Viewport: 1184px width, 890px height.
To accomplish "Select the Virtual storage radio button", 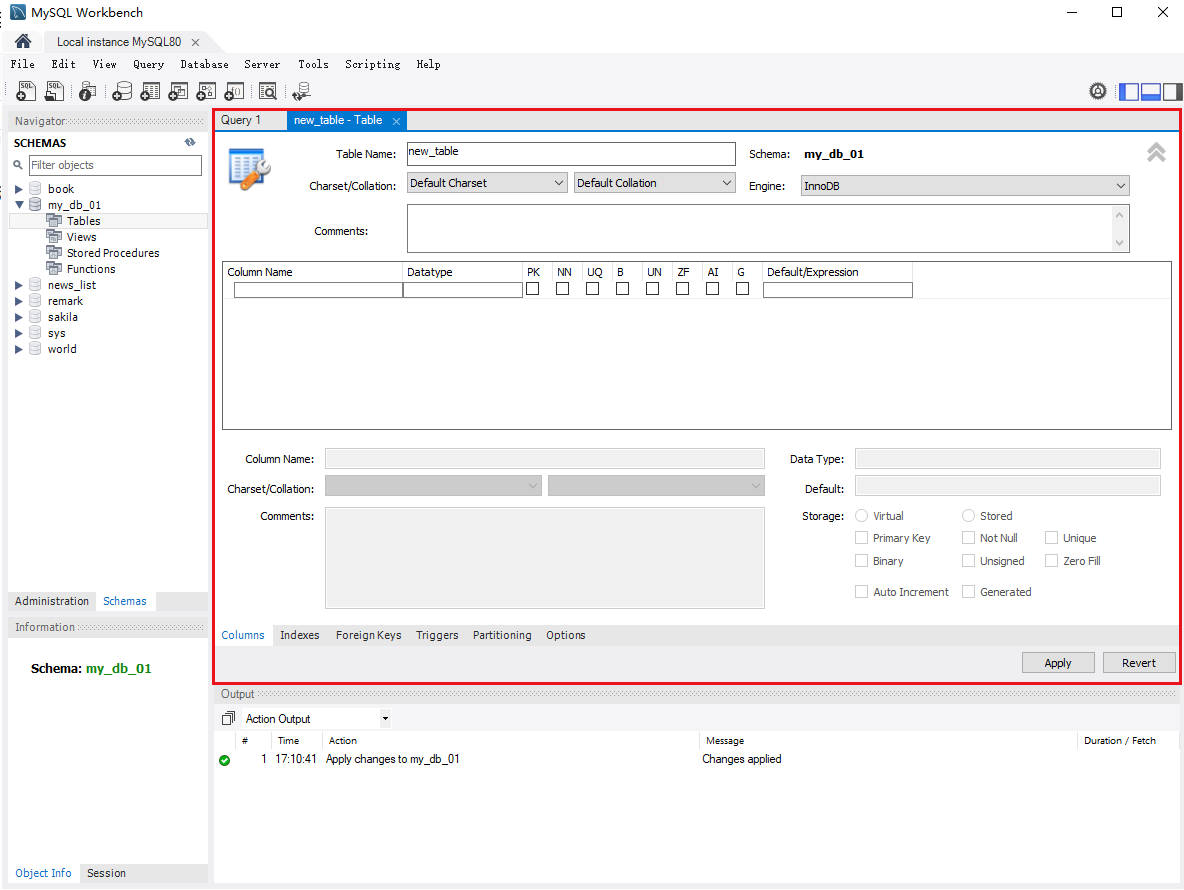I will click(x=862, y=516).
